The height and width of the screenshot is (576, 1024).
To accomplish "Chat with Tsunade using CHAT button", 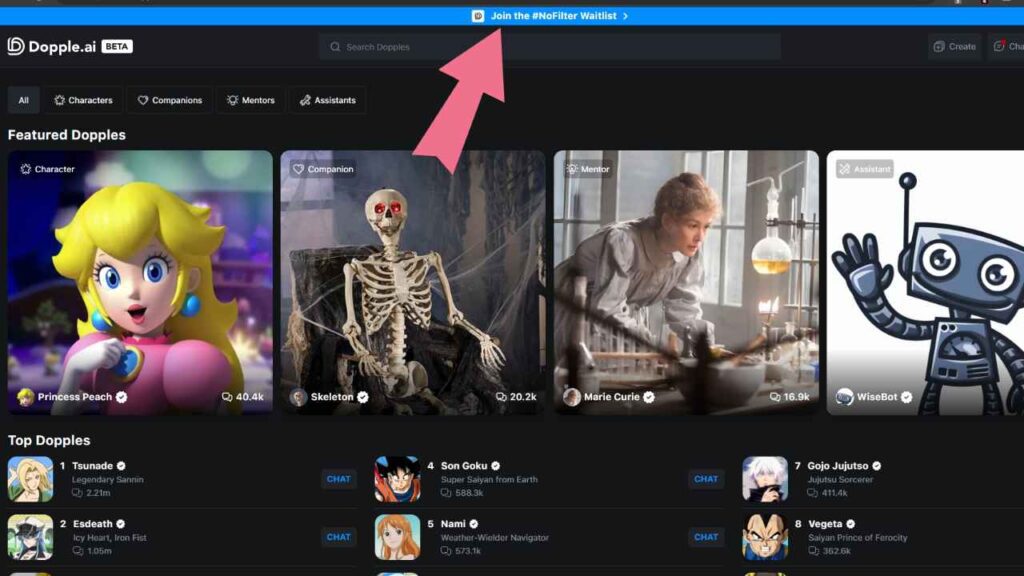I will click(x=338, y=479).
